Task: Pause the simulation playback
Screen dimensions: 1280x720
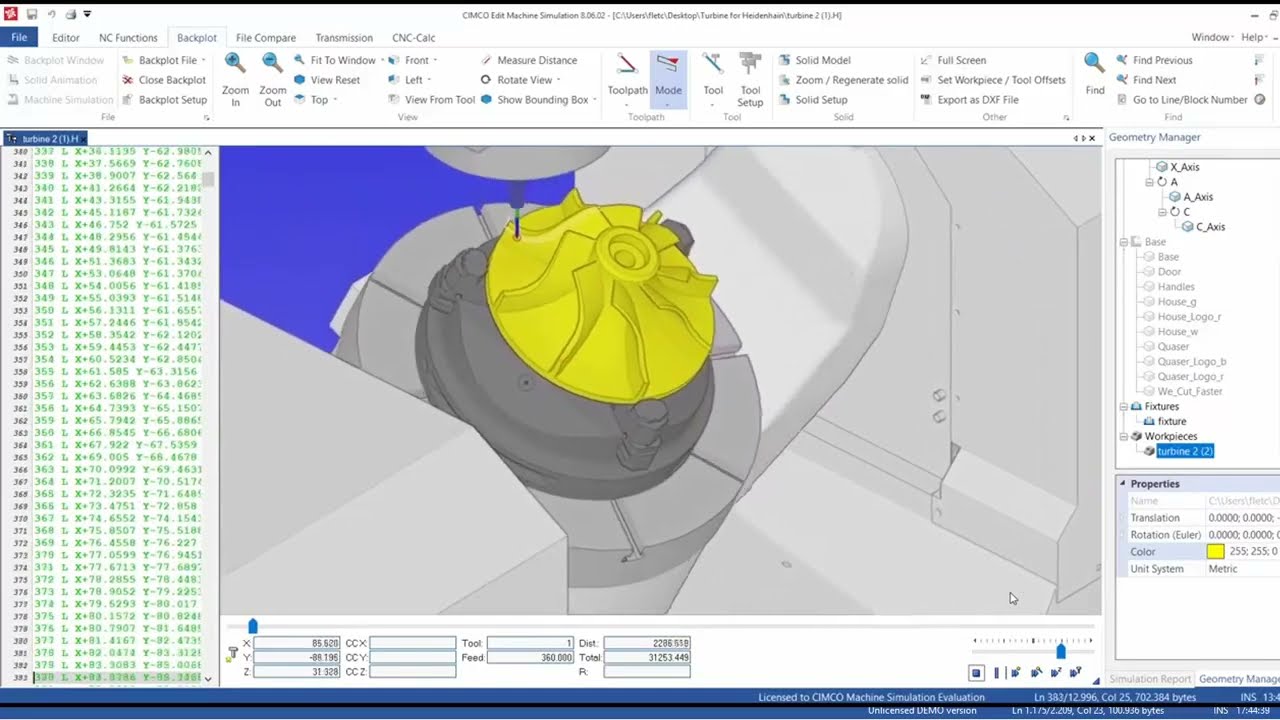Action: pos(996,673)
